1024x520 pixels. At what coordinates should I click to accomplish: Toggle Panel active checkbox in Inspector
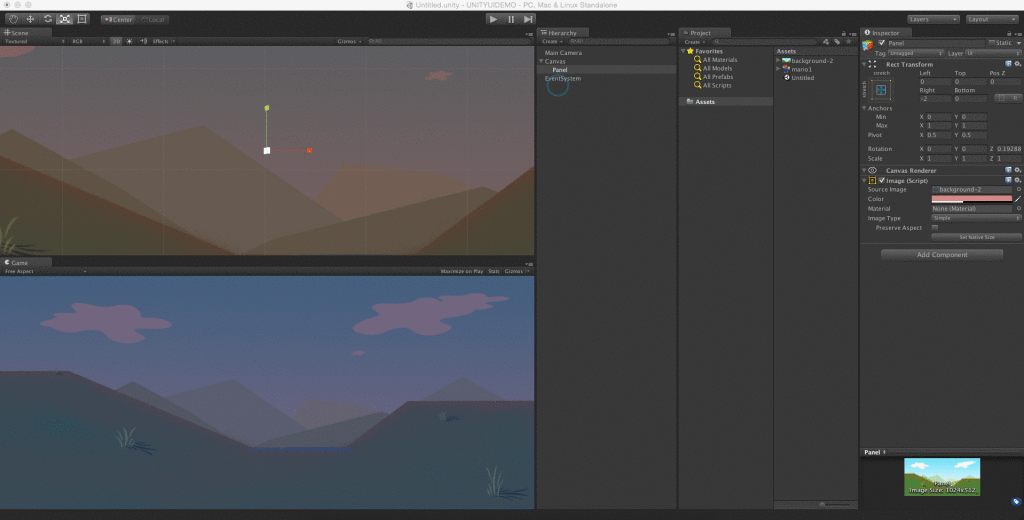[882, 43]
